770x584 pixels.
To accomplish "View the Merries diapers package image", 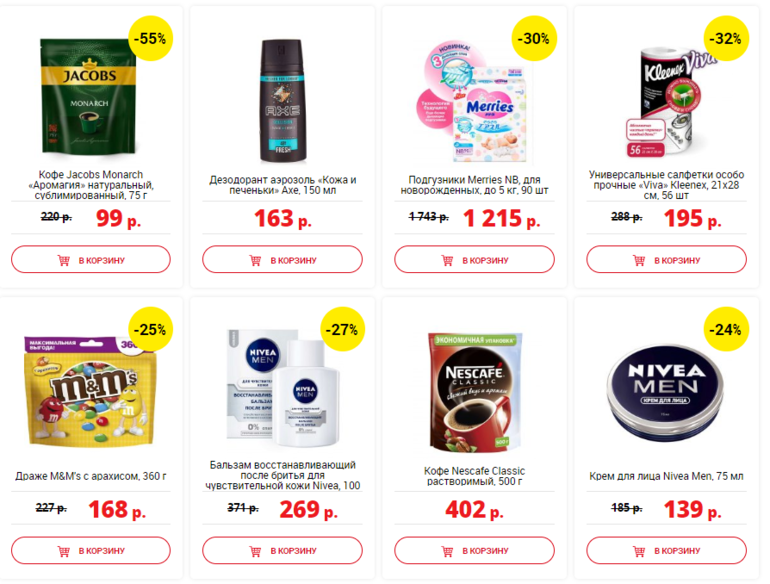I will coord(474,102).
